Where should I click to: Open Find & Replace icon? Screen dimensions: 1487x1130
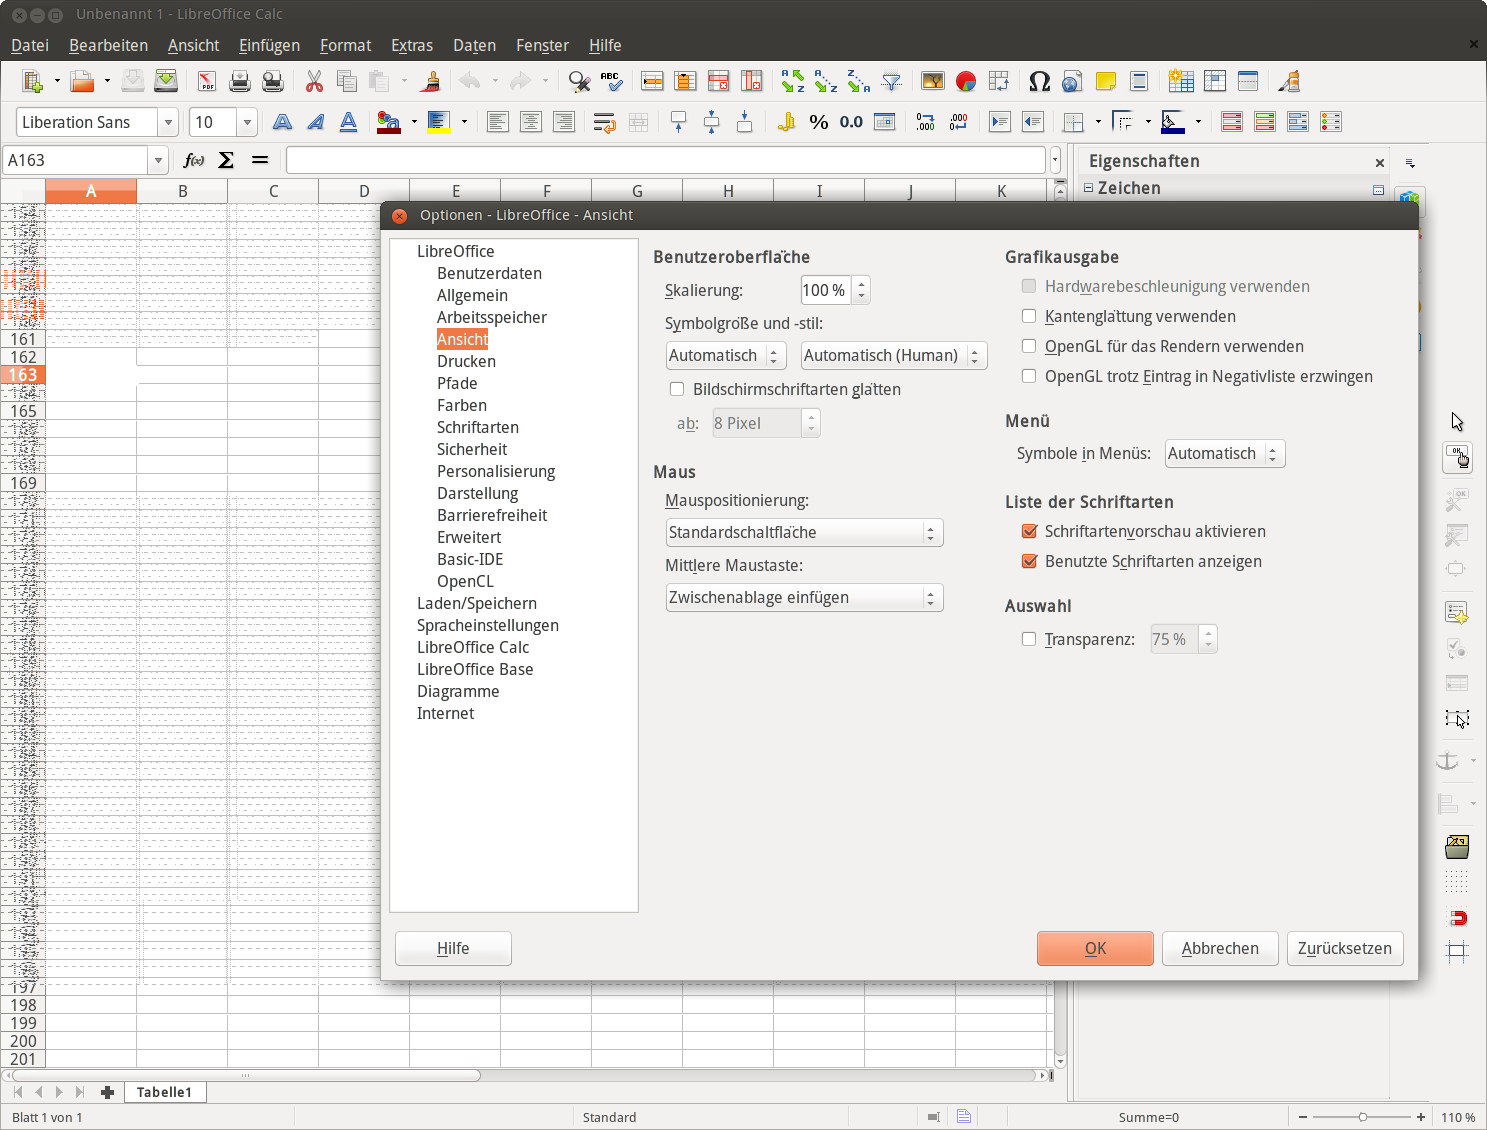tap(579, 82)
